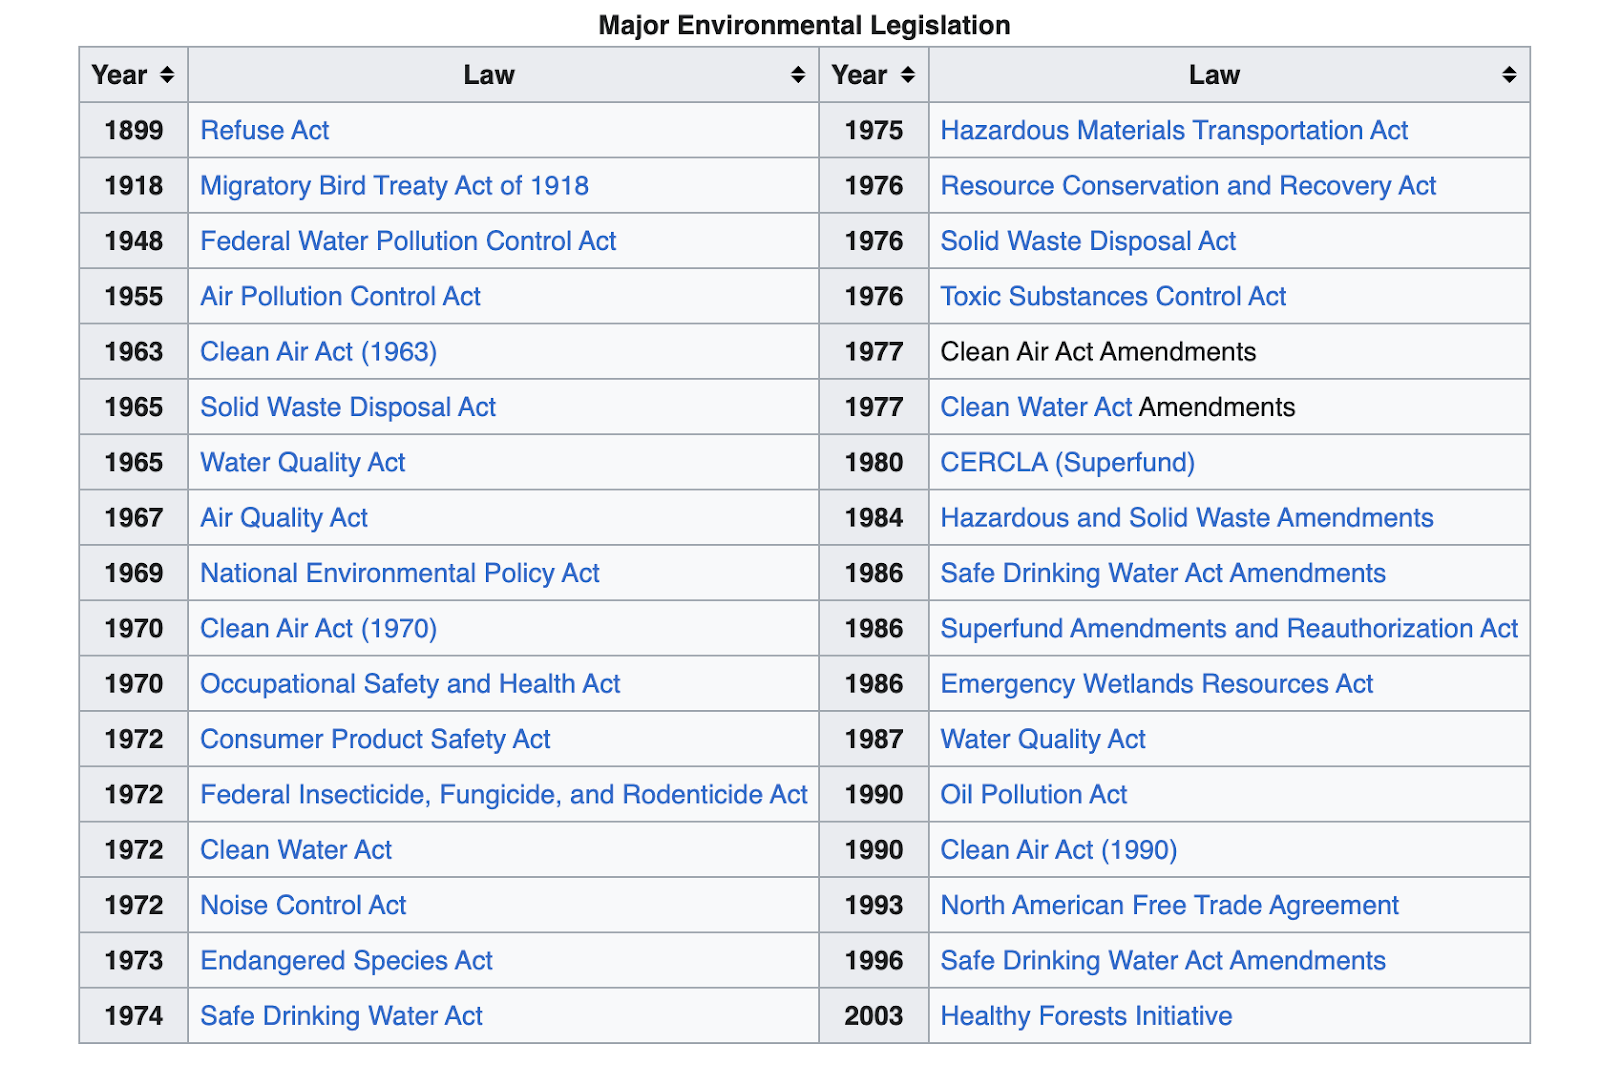Open the Healthy Forests Initiative link
Screen dimensions: 1600x1065
1086,1016
